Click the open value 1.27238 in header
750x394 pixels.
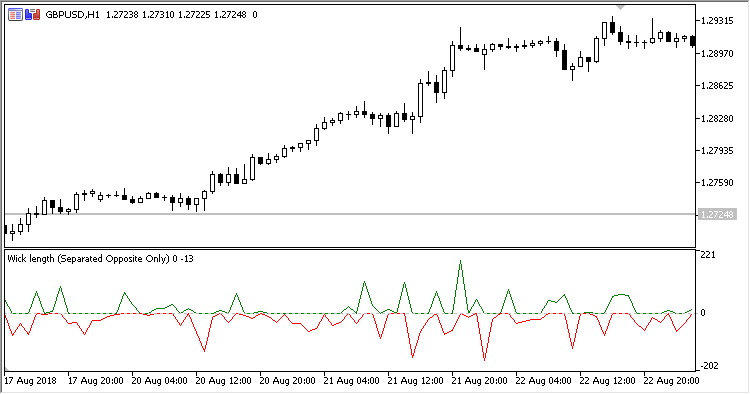point(122,15)
